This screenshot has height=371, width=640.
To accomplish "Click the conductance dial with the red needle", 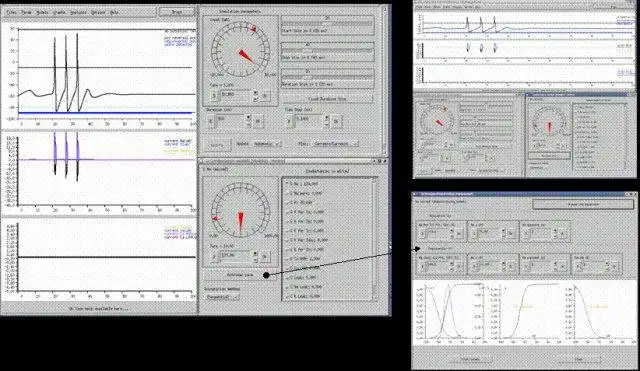I will [x=240, y=211].
